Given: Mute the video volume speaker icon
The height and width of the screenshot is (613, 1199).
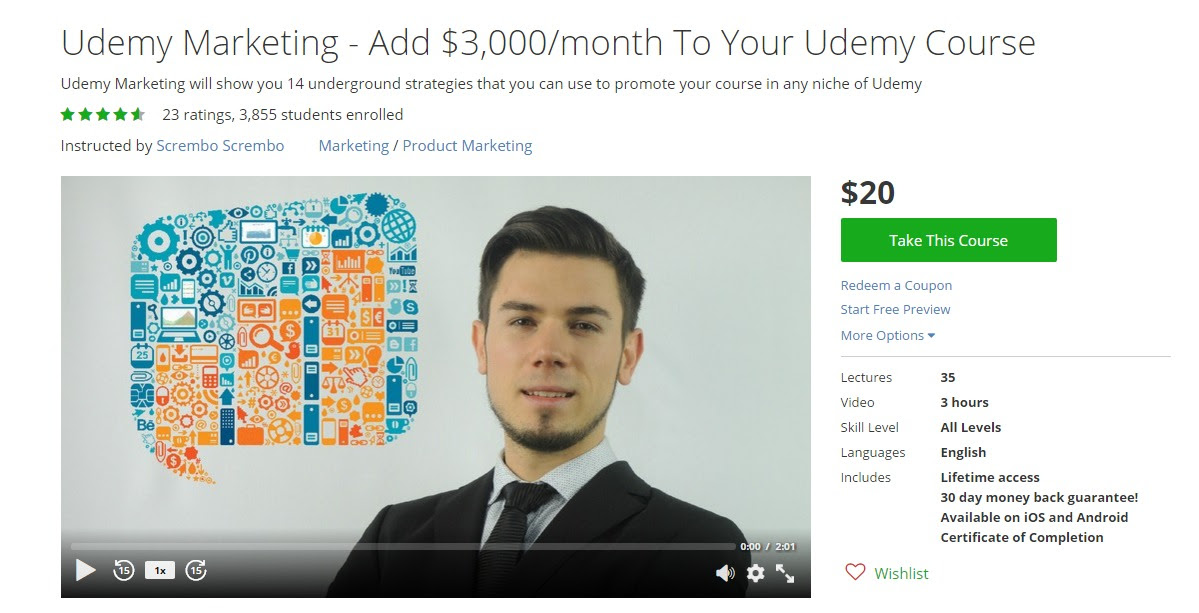Looking at the screenshot, I should pyautogui.click(x=725, y=572).
